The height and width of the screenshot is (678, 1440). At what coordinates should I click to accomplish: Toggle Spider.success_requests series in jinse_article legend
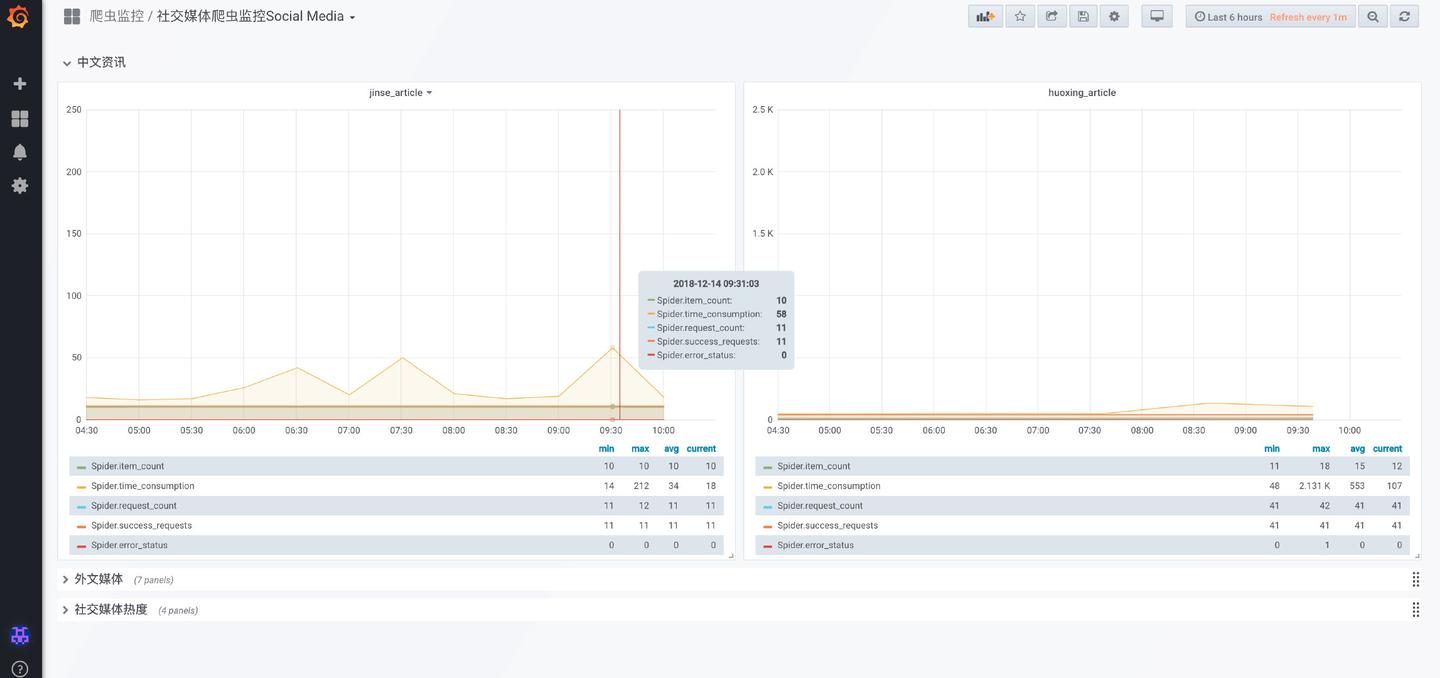[141, 525]
